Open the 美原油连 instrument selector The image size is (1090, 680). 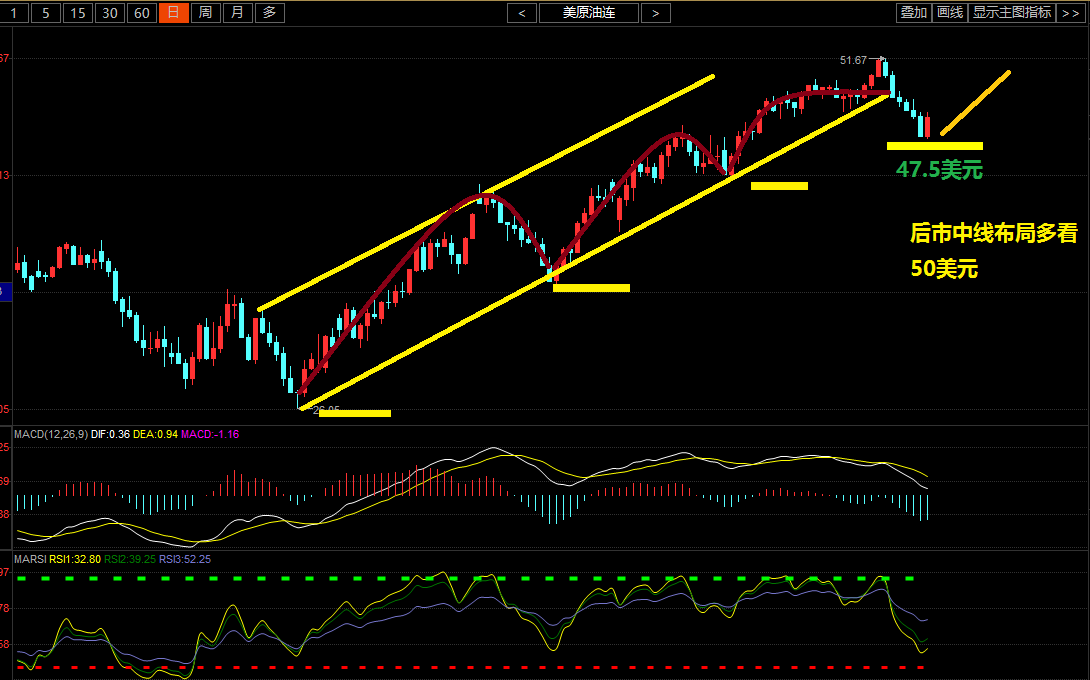point(588,13)
